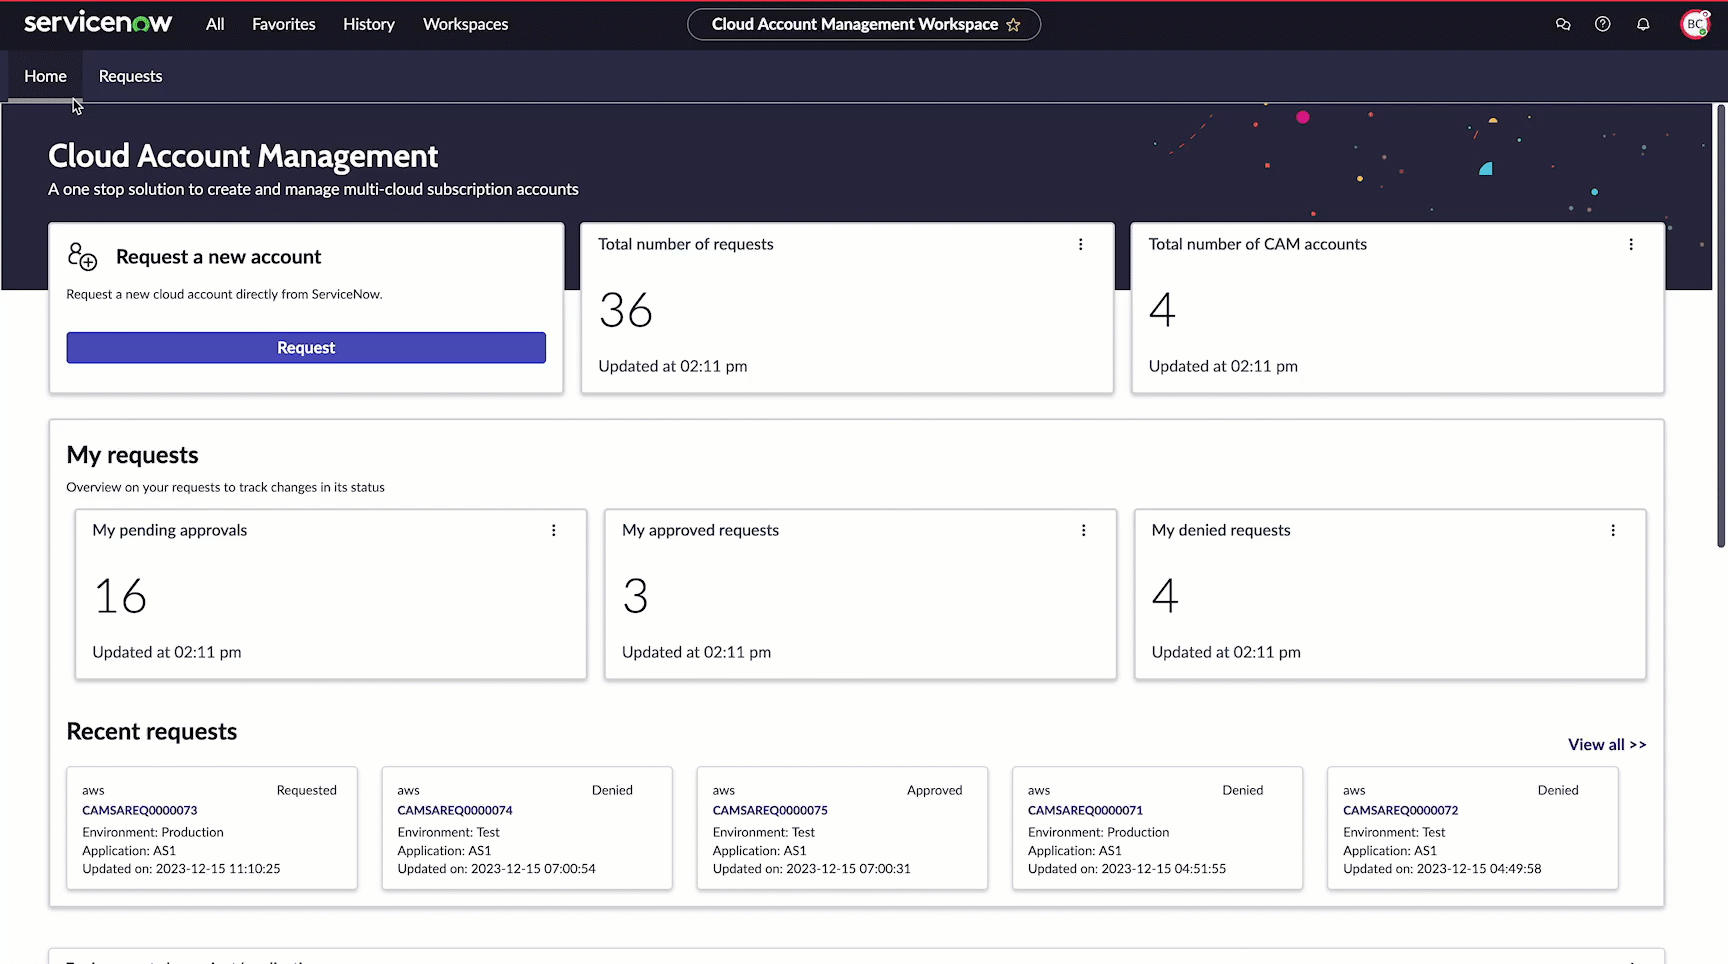Screen dimensions: 1728x964
Task: Click the My requests heading
Action: pyautogui.click(x=132, y=455)
